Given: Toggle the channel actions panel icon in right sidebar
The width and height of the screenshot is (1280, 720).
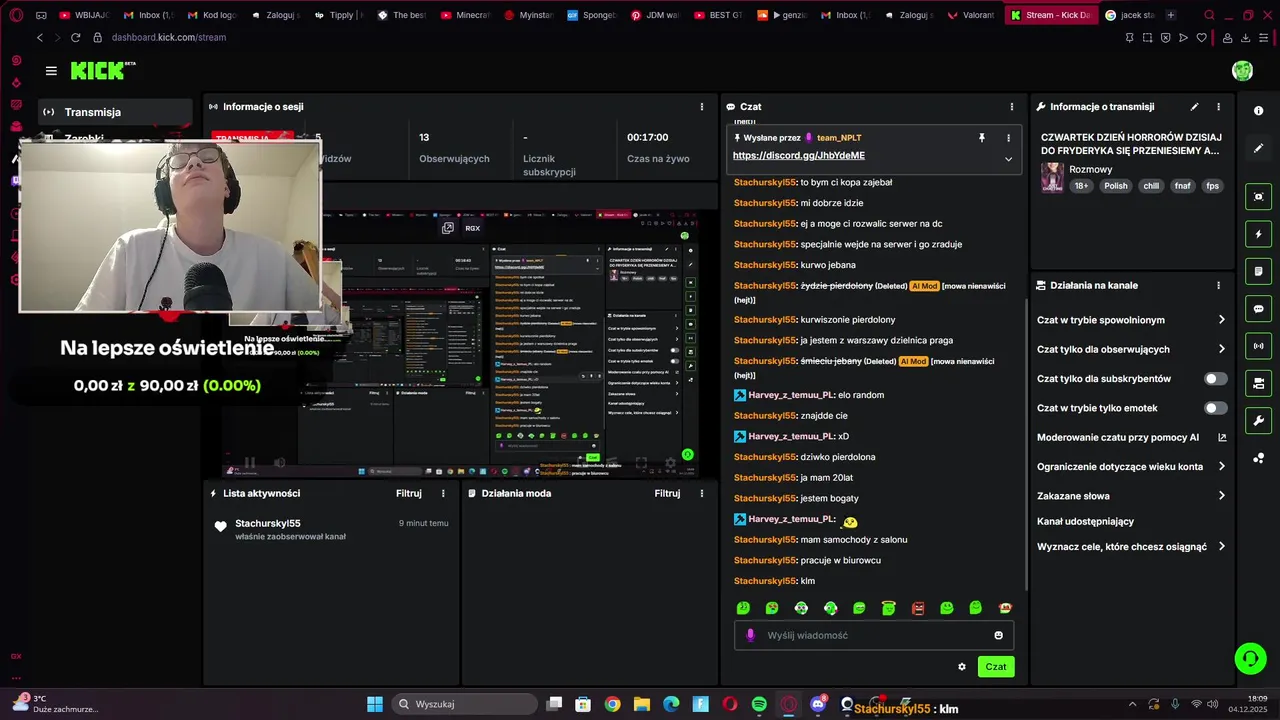Looking at the screenshot, I should click(x=1258, y=383).
